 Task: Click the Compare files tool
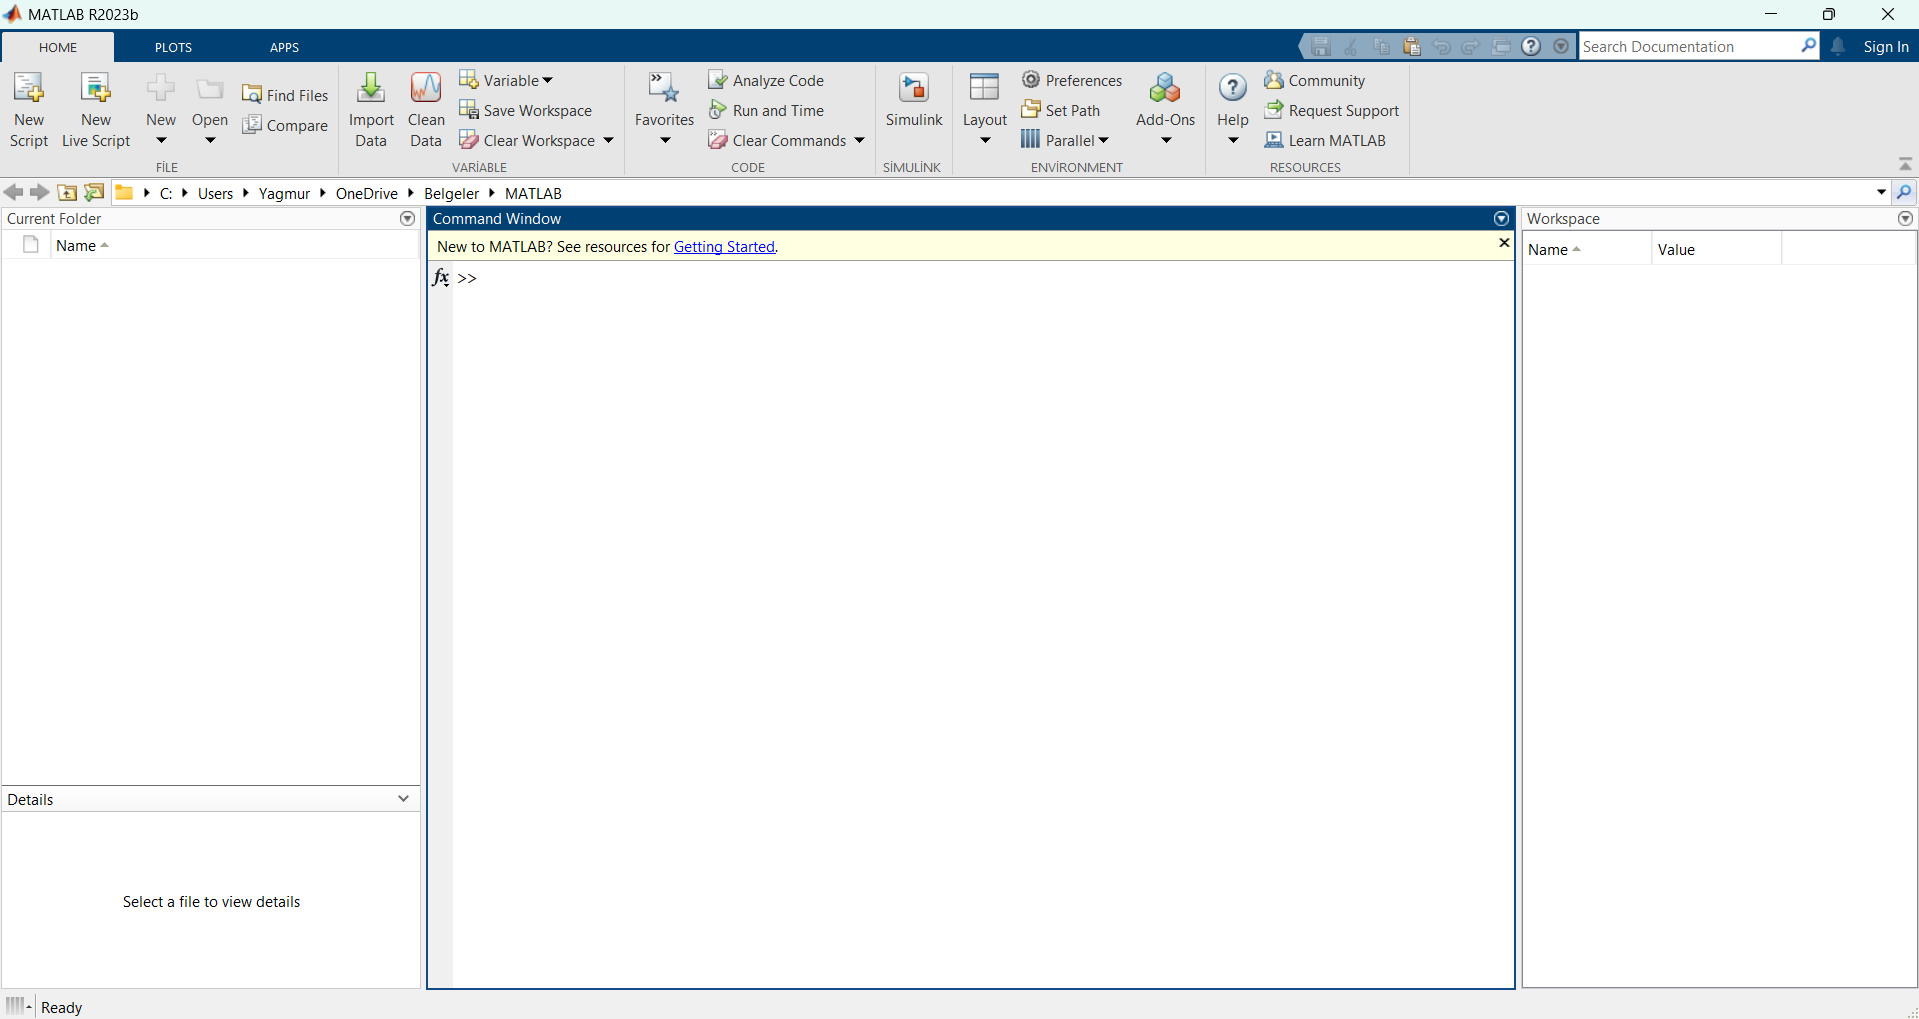285,125
